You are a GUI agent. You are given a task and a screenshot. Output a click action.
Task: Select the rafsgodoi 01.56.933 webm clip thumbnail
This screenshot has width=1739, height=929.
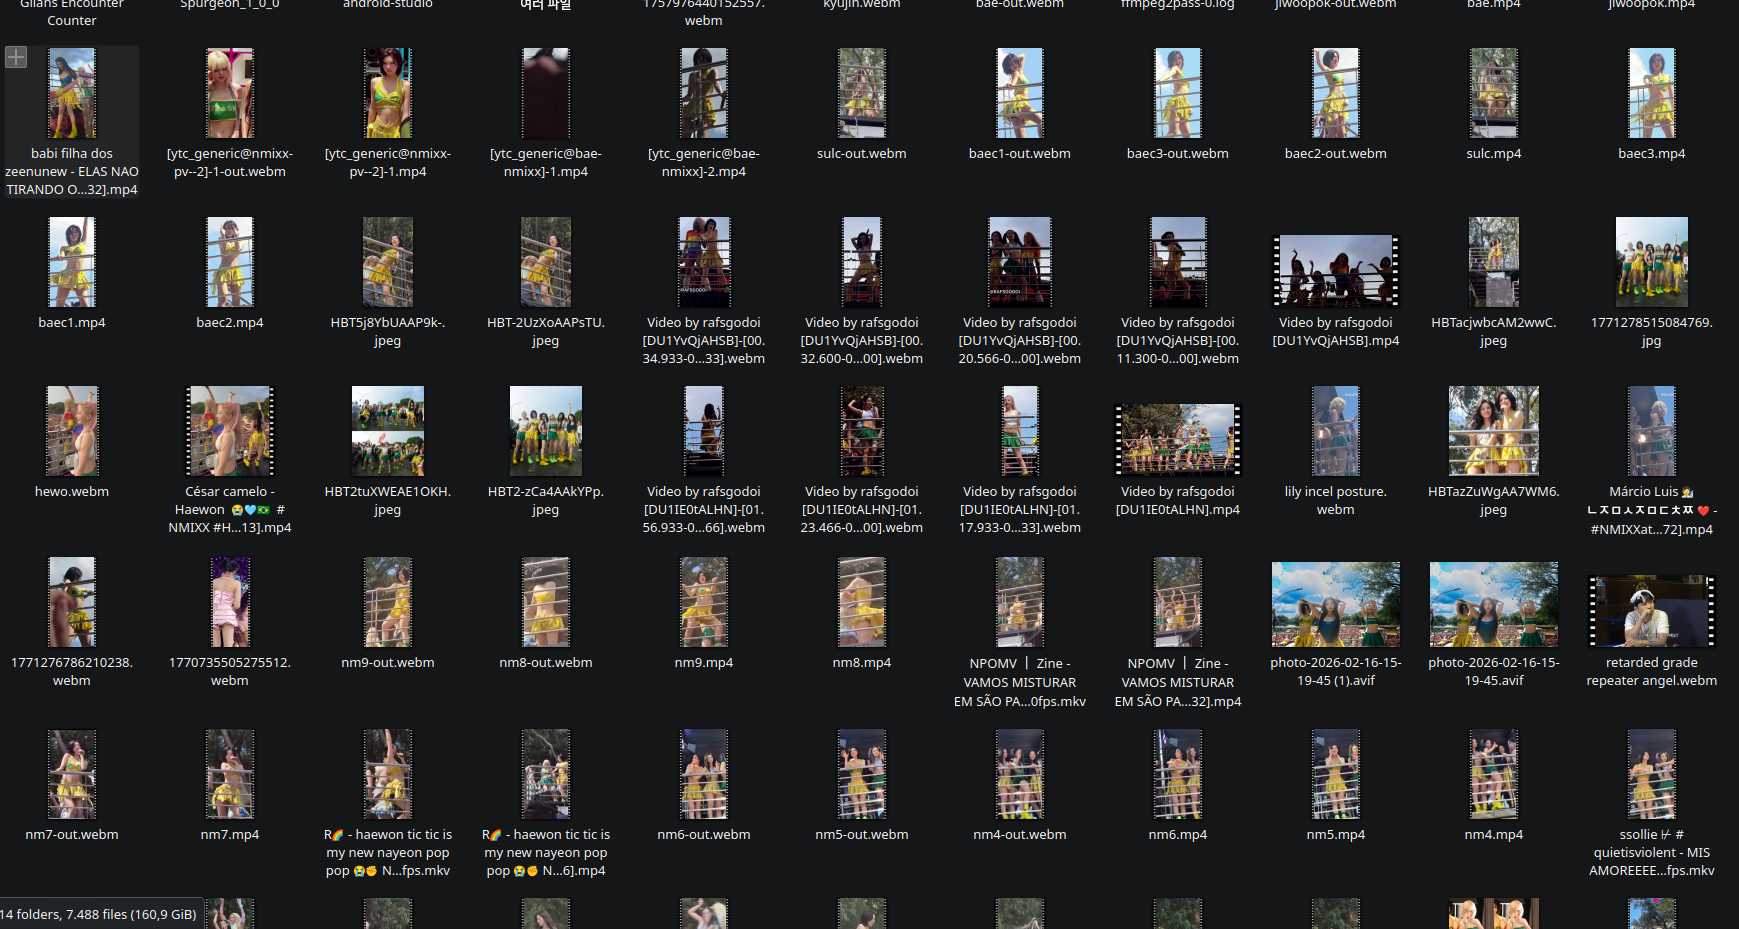(704, 431)
